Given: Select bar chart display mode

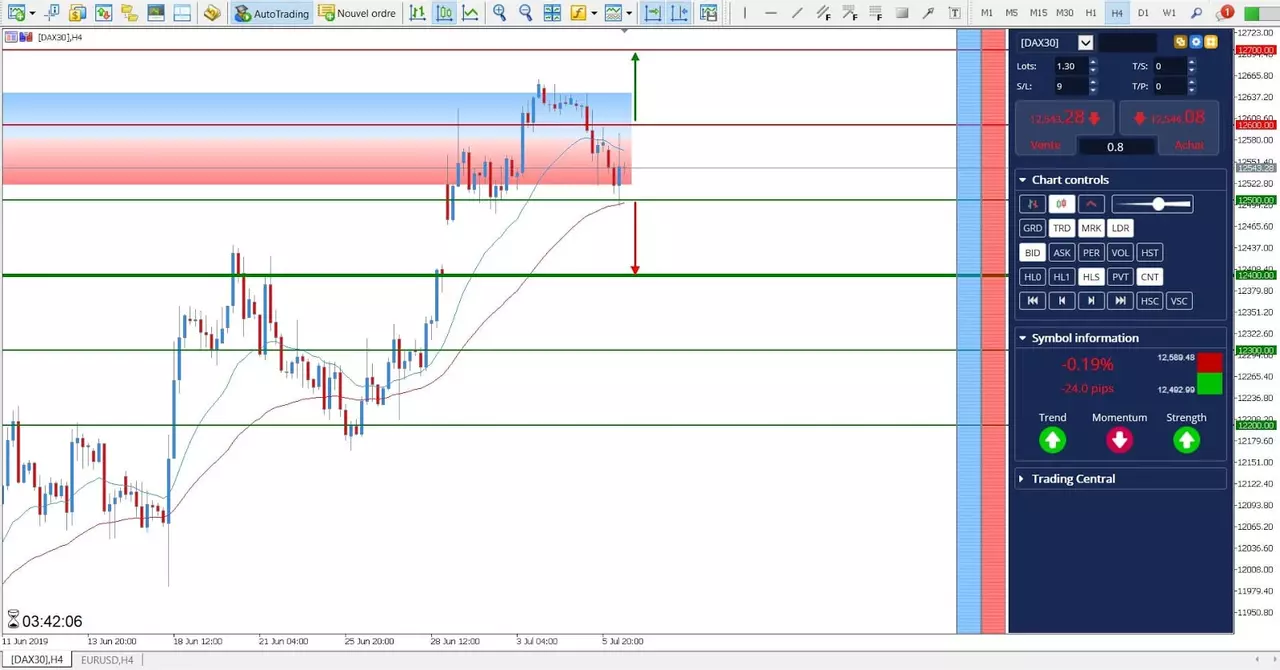Looking at the screenshot, I should (x=417, y=13).
